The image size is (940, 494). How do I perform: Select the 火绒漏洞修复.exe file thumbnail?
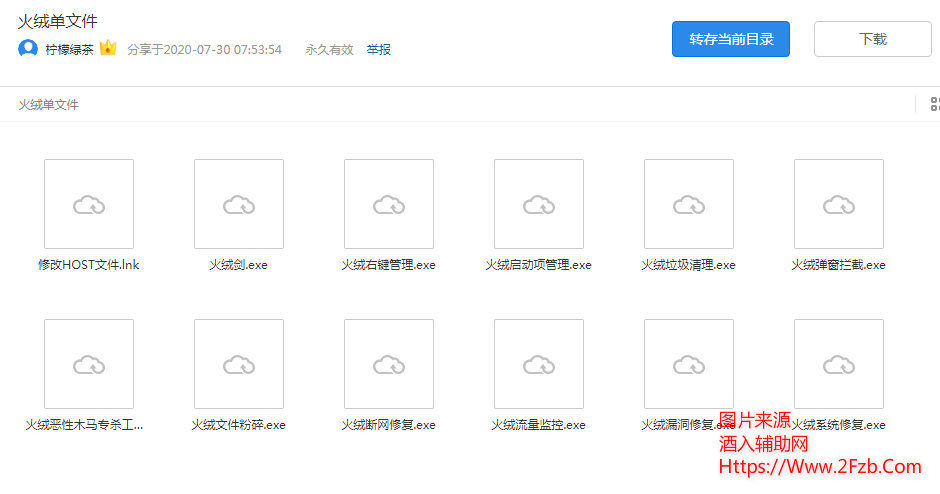689,364
